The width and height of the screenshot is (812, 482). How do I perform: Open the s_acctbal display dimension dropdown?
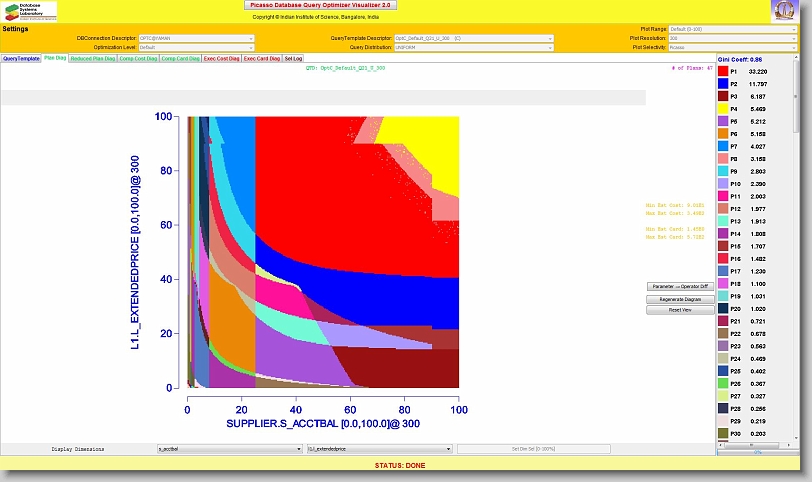click(229, 450)
